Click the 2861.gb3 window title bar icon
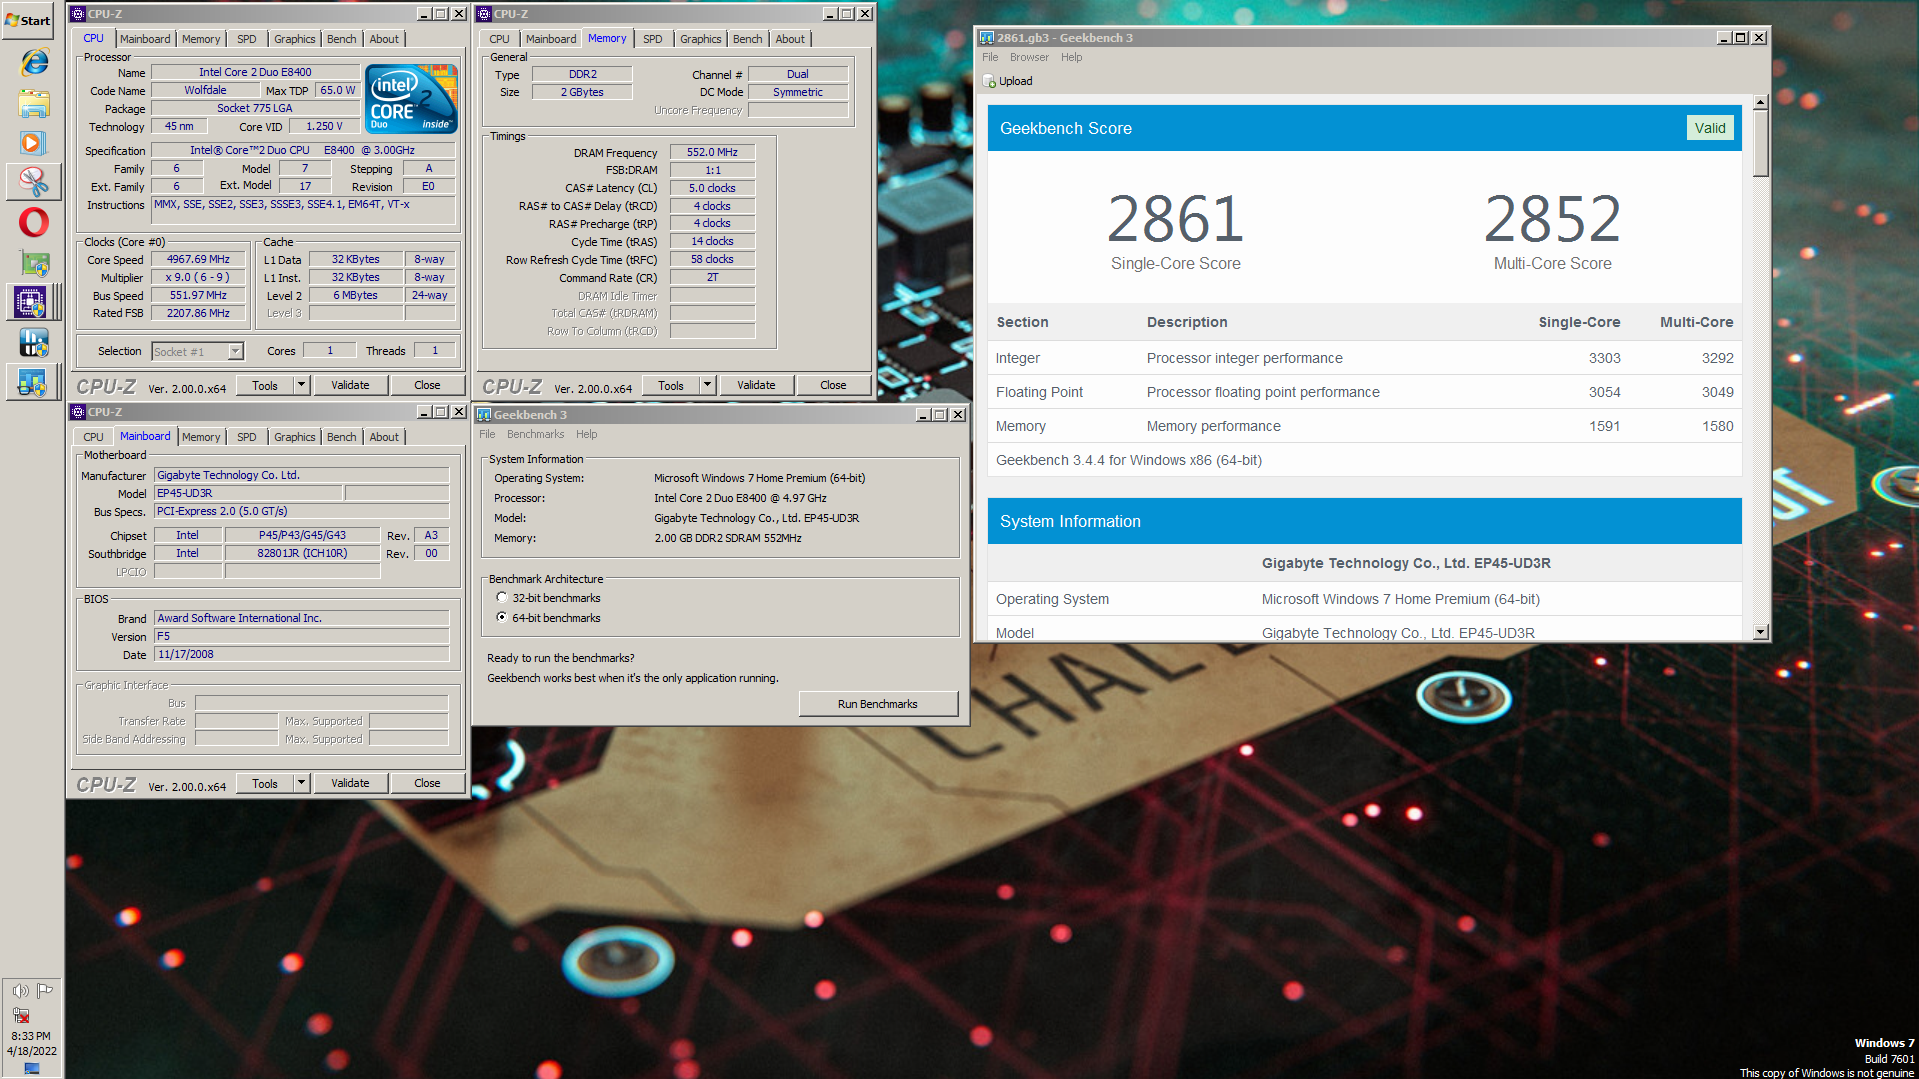 pyautogui.click(x=987, y=38)
